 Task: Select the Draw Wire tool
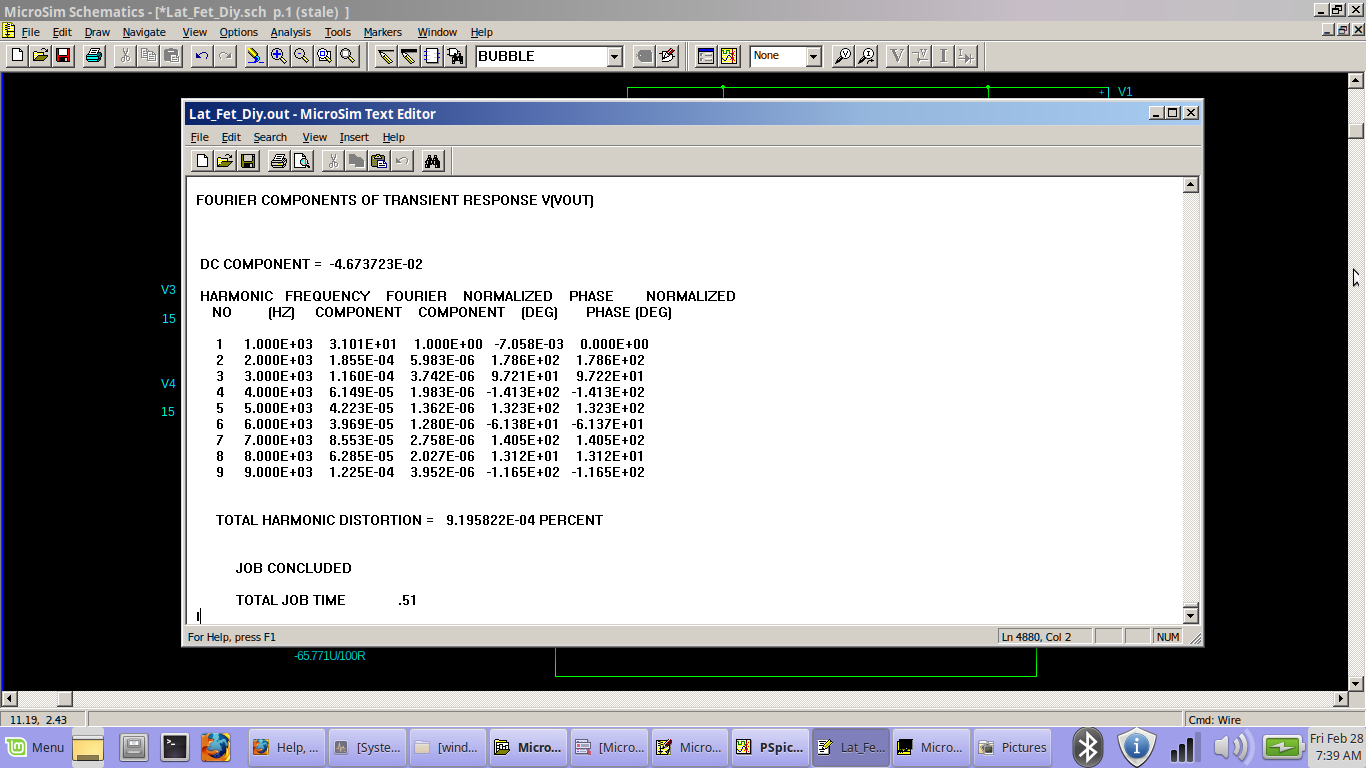coord(386,56)
